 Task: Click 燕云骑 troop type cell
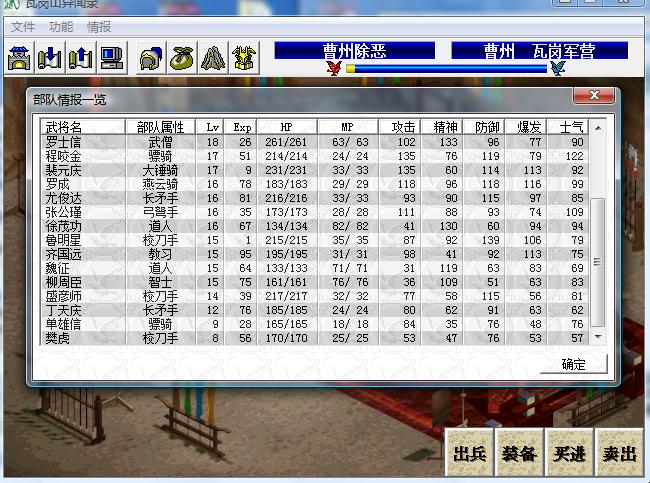tap(160, 184)
